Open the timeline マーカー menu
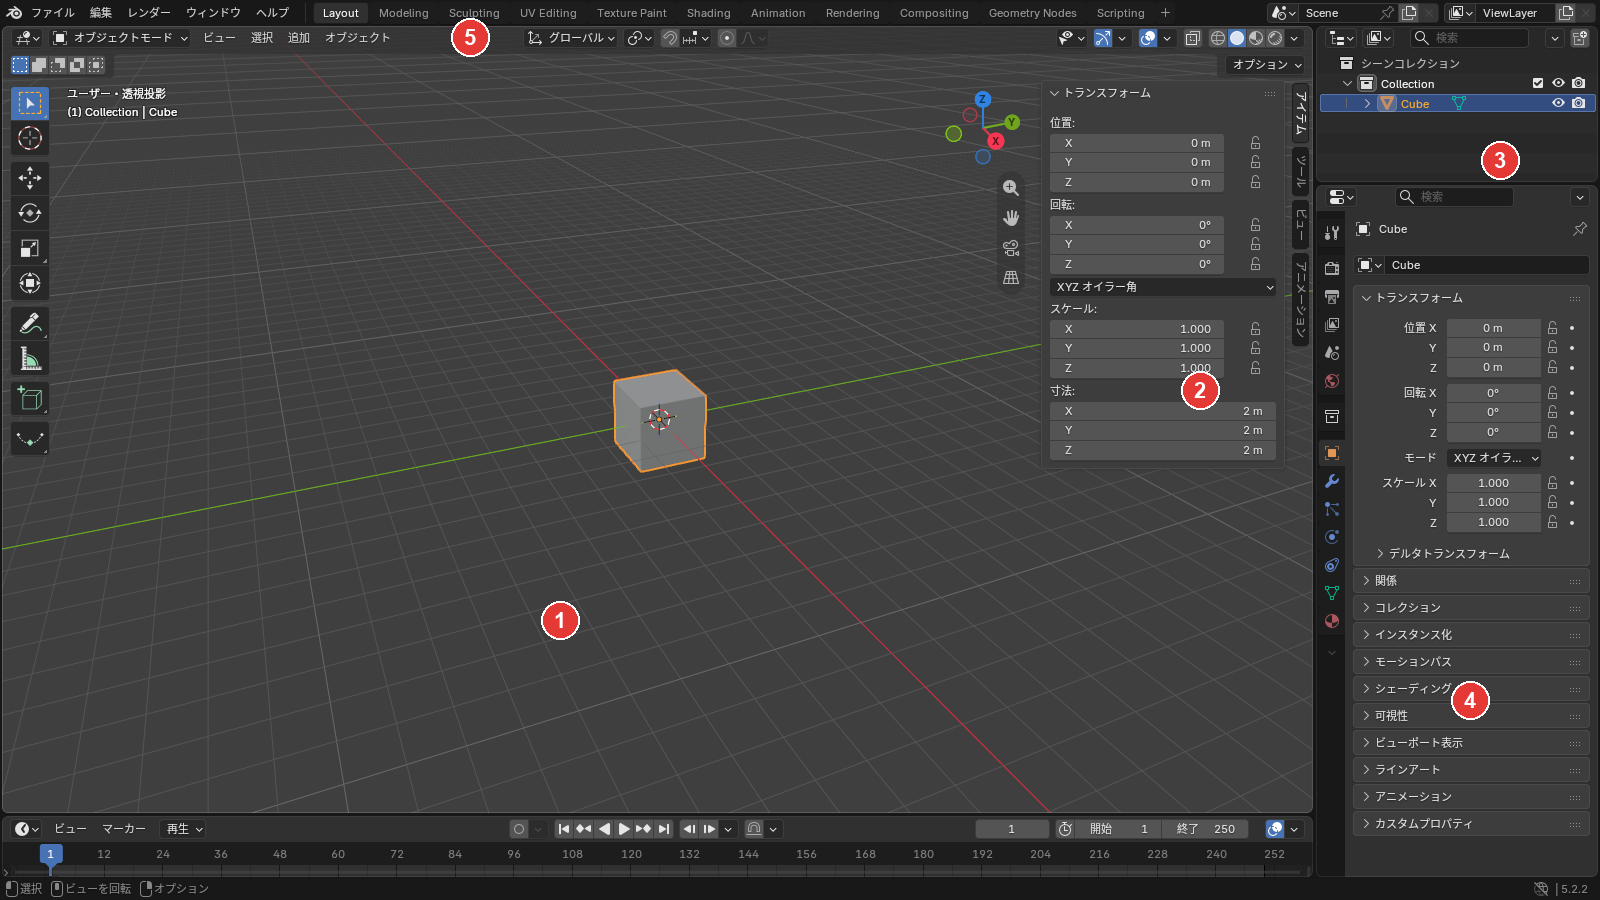Image resolution: width=1600 pixels, height=900 pixels. [x=124, y=829]
